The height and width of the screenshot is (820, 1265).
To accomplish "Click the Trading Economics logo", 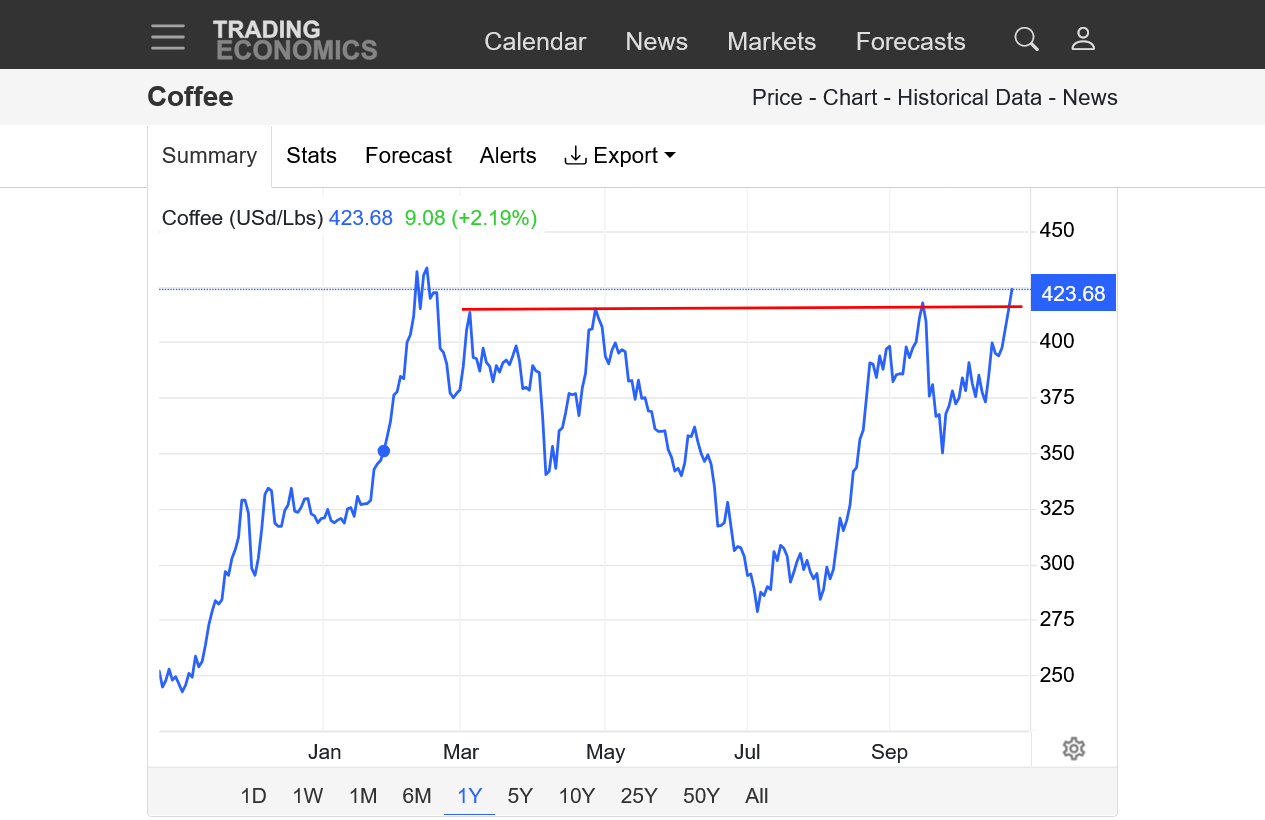I will tap(294, 40).
